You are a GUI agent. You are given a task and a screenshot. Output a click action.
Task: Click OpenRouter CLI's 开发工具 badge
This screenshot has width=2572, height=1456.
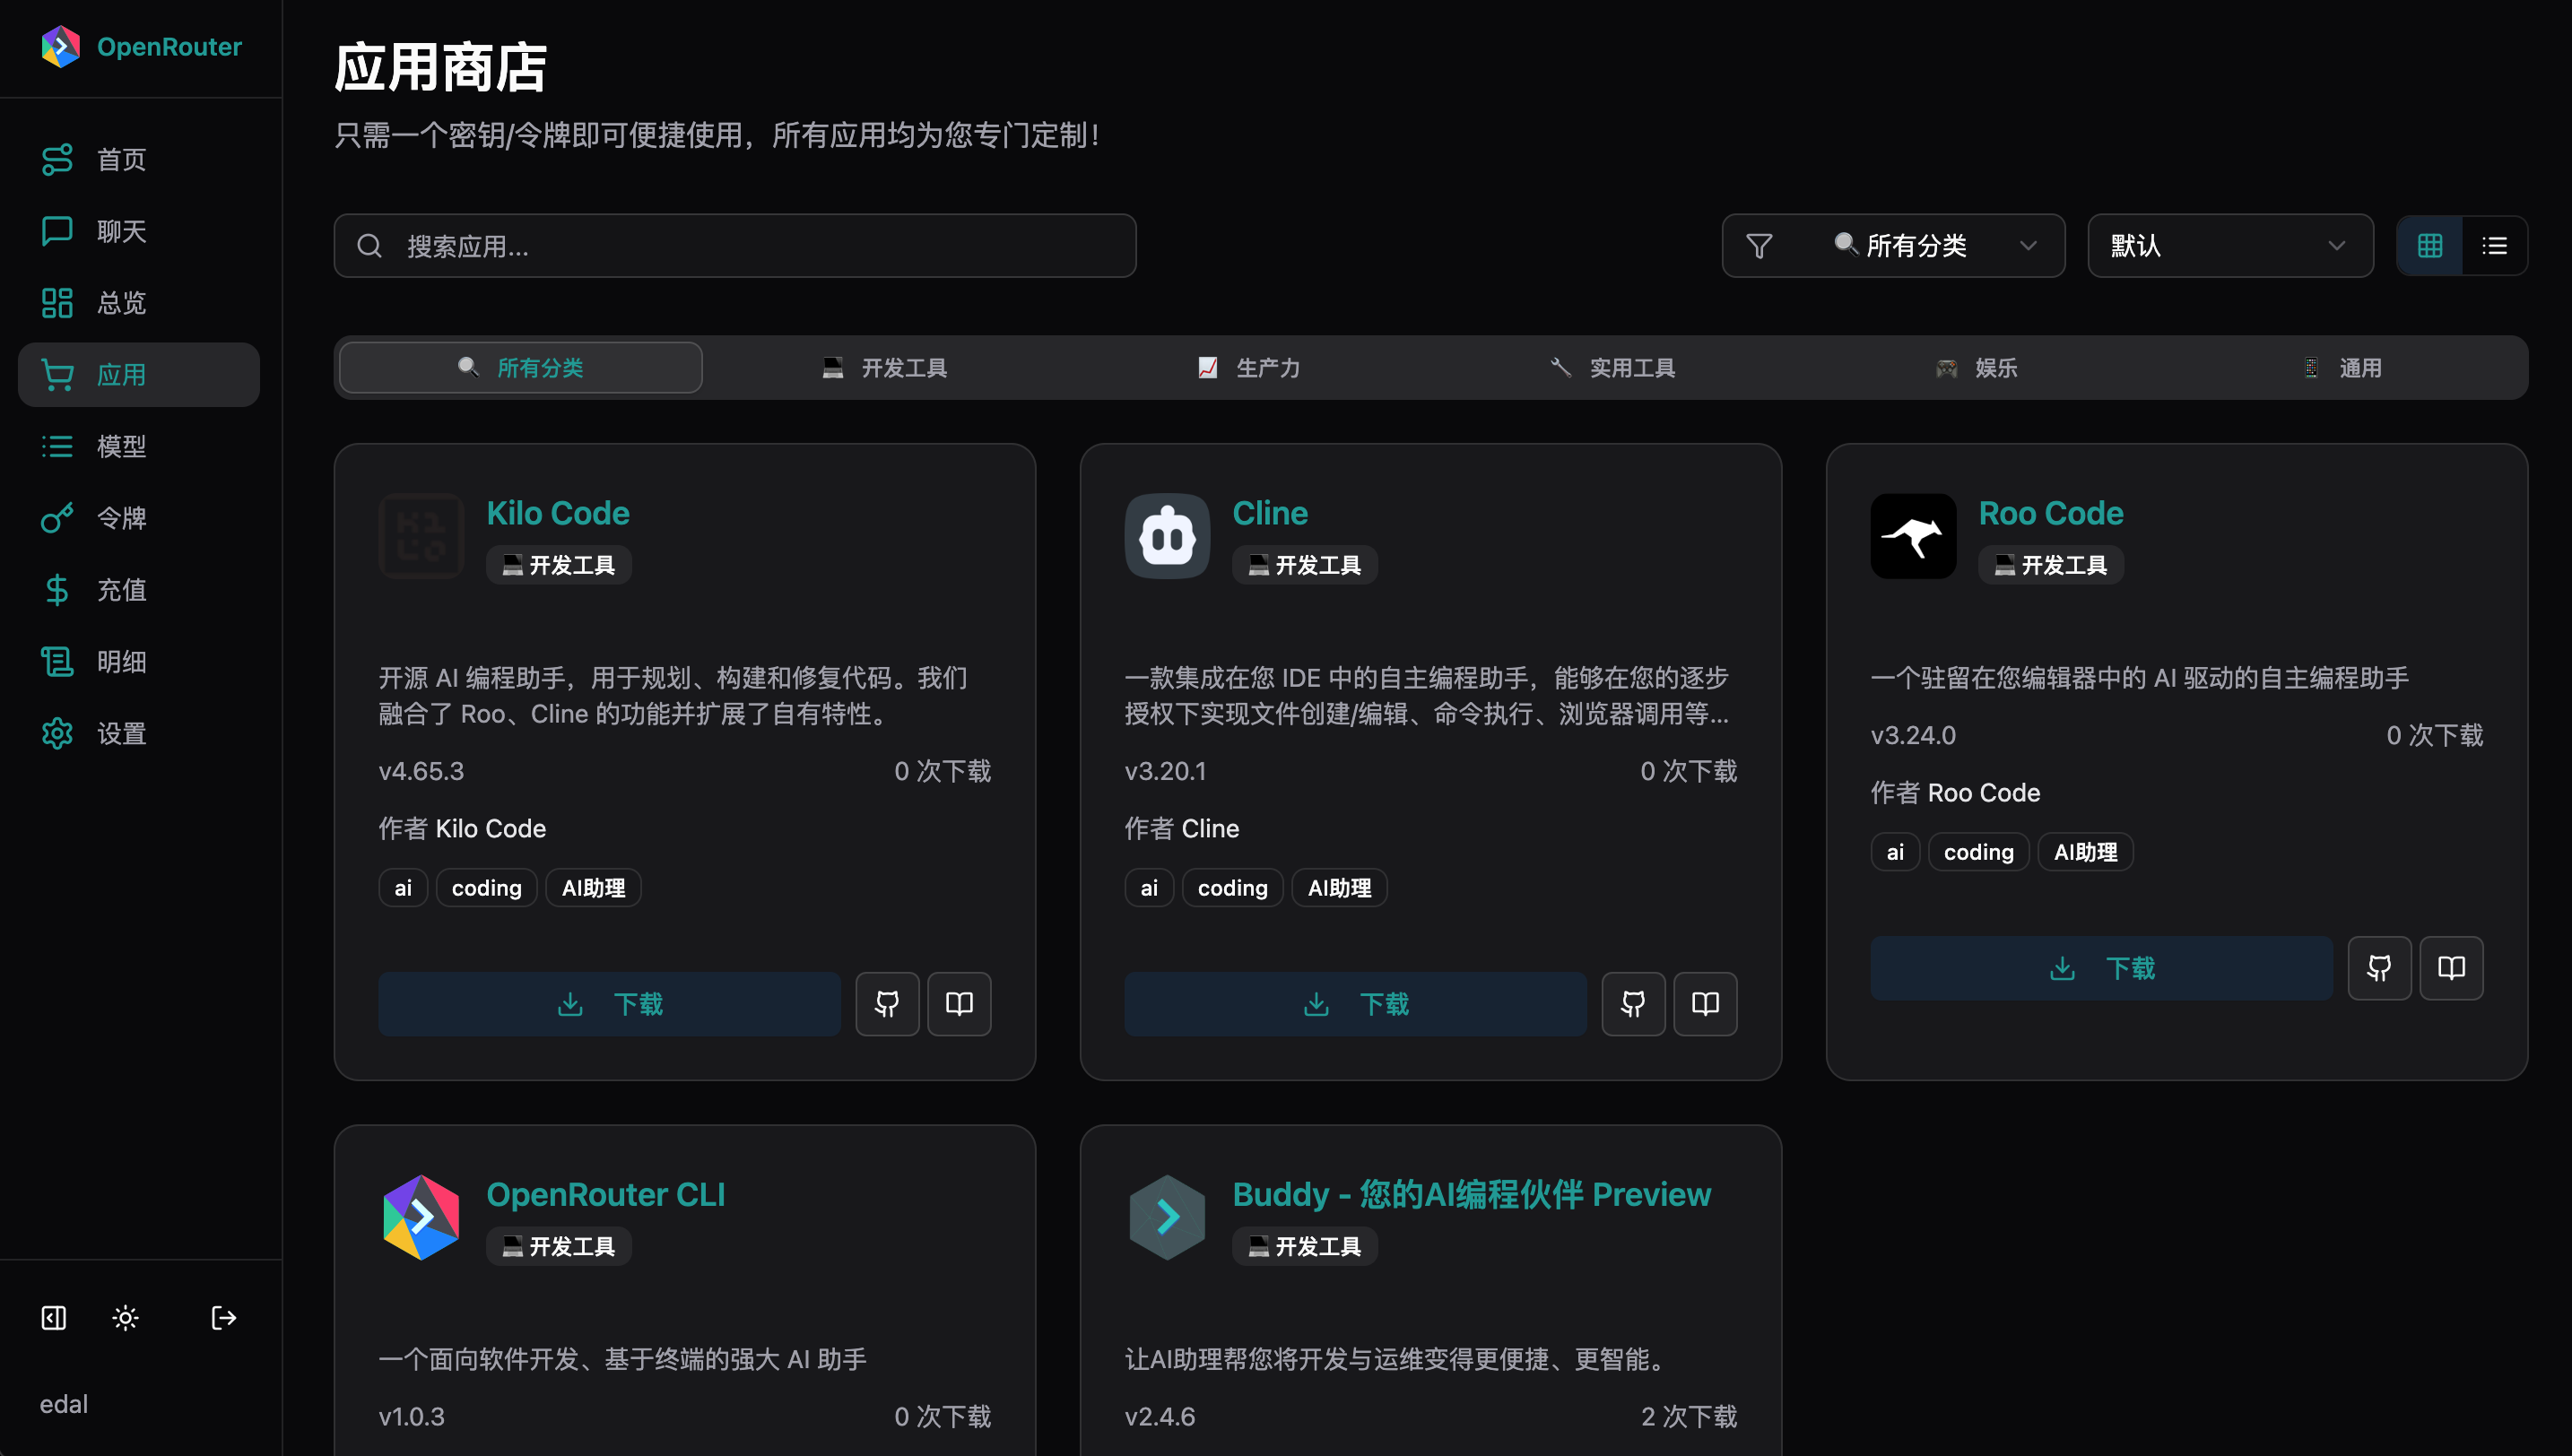click(x=558, y=1246)
